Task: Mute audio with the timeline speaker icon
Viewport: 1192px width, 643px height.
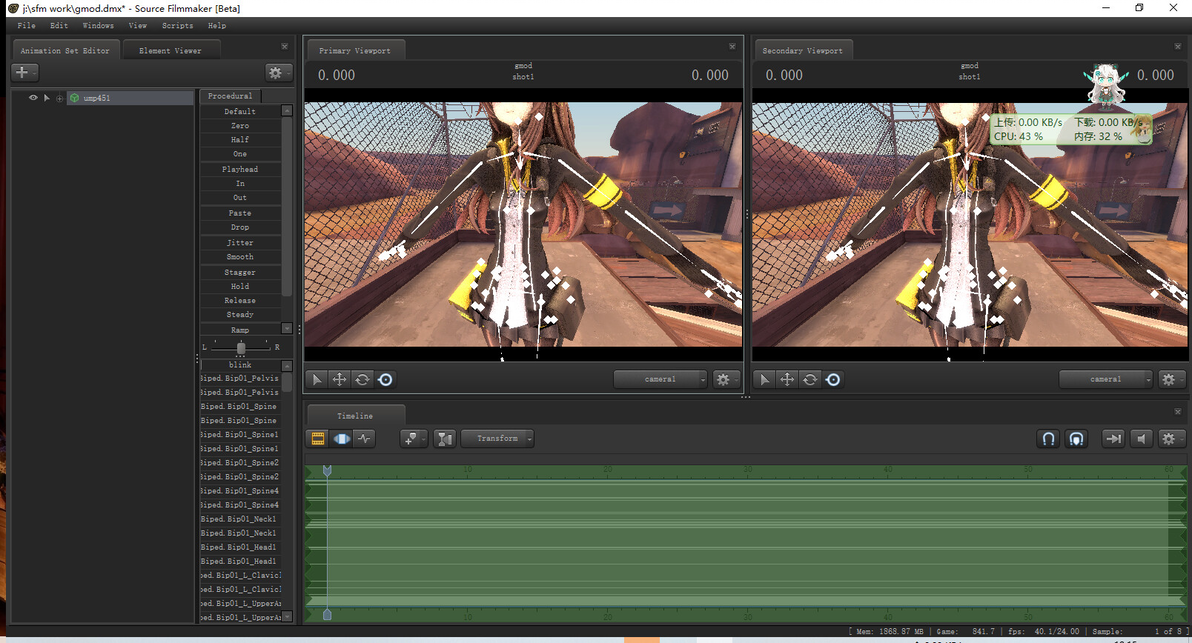Action: click(x=1141, y=438)
